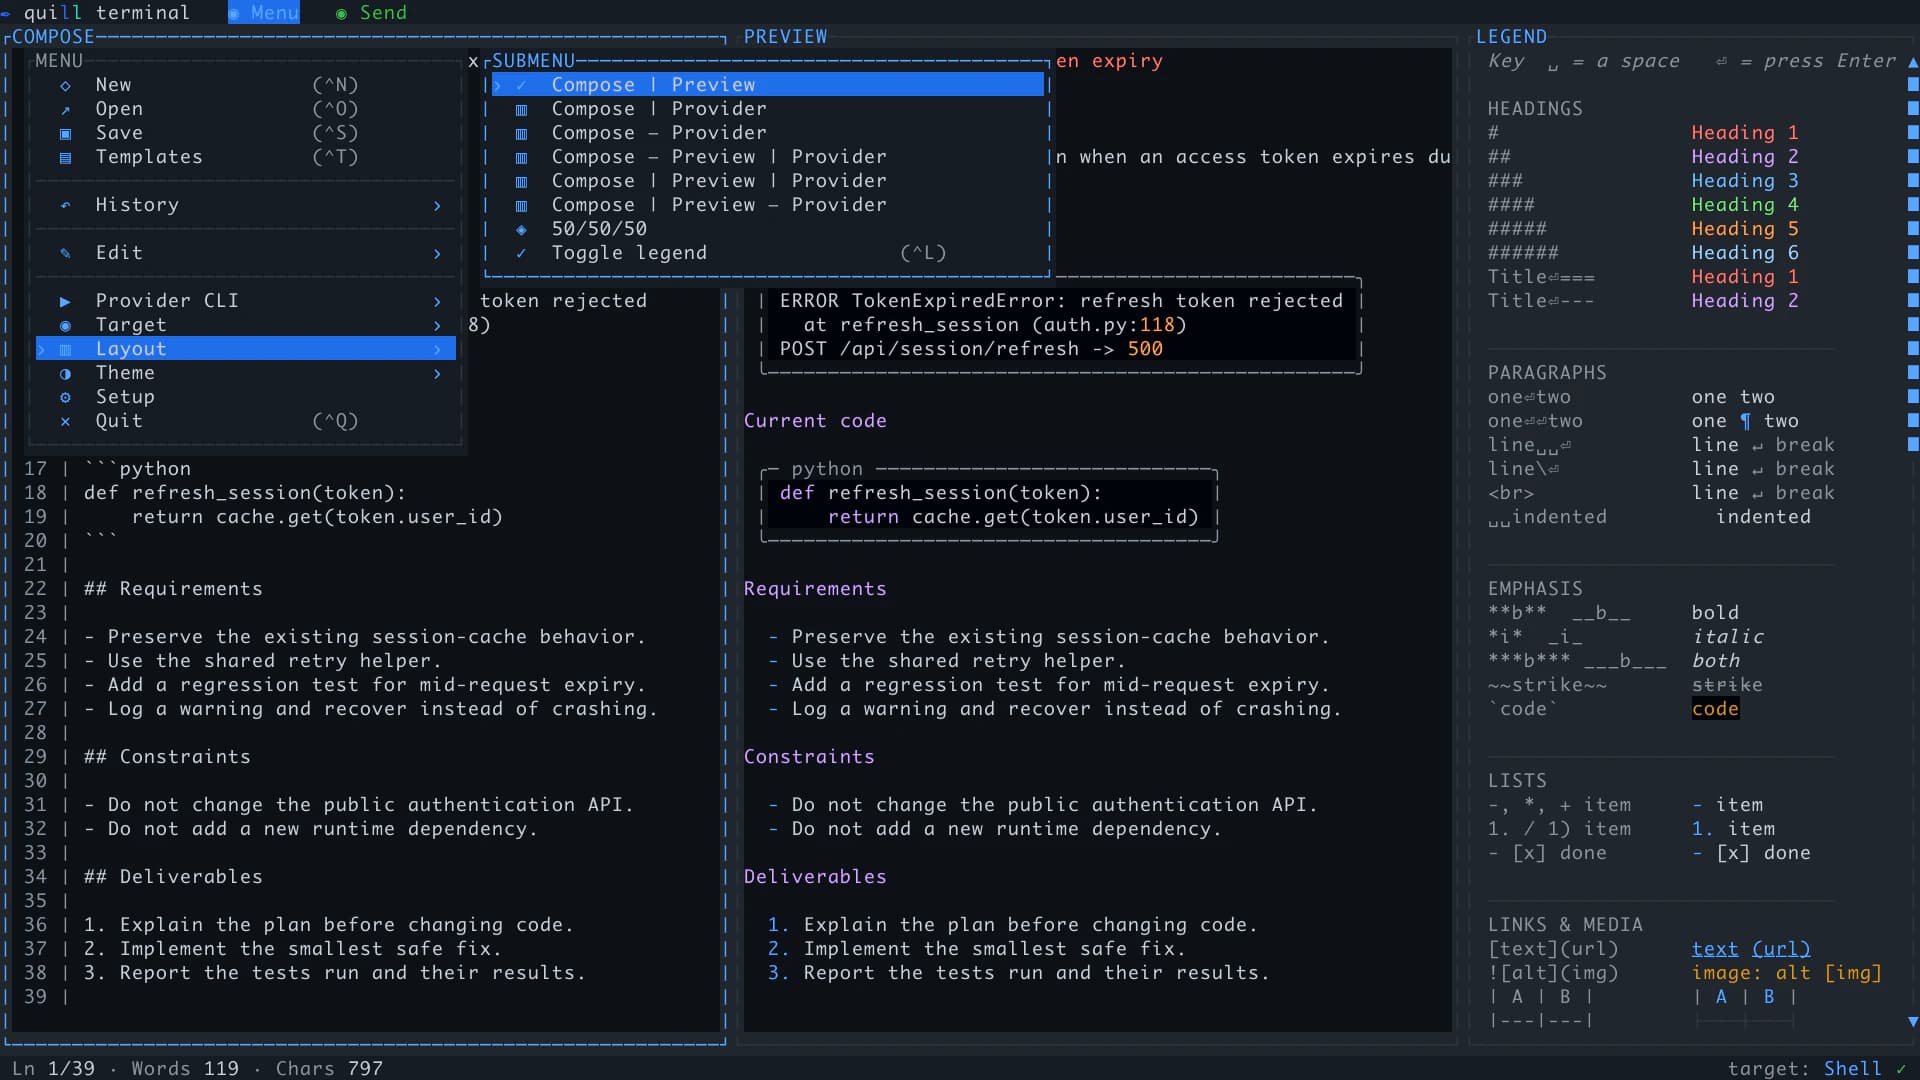Click the Send label in top bar
The image size is (1920, 1080).
coord(383,13)
